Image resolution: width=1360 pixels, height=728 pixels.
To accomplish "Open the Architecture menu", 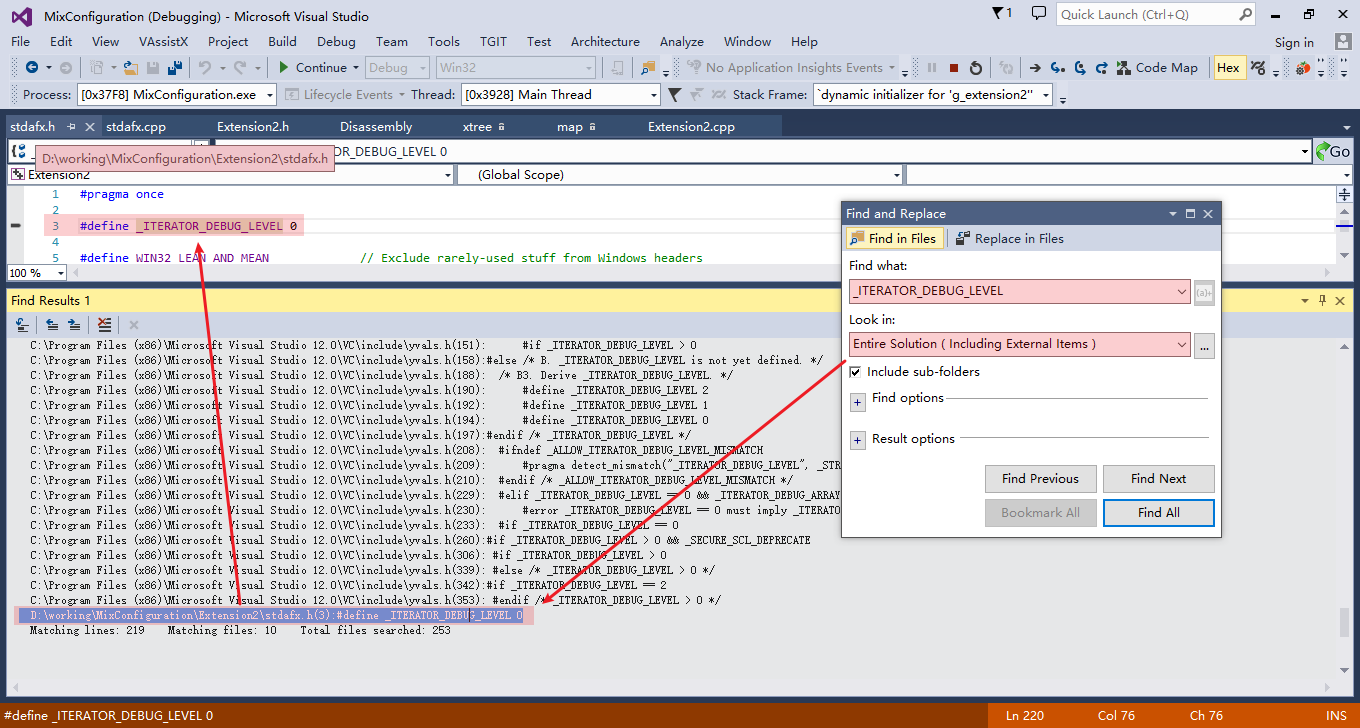I will [x=605, y=42].
